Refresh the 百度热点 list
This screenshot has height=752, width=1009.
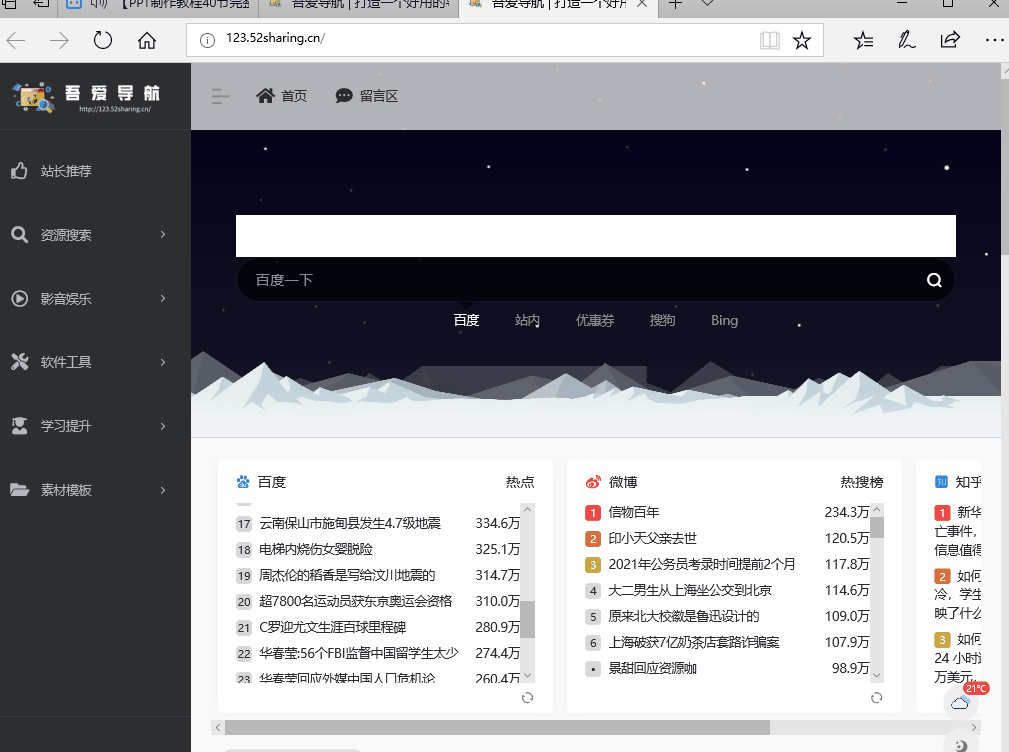point(527,698)
